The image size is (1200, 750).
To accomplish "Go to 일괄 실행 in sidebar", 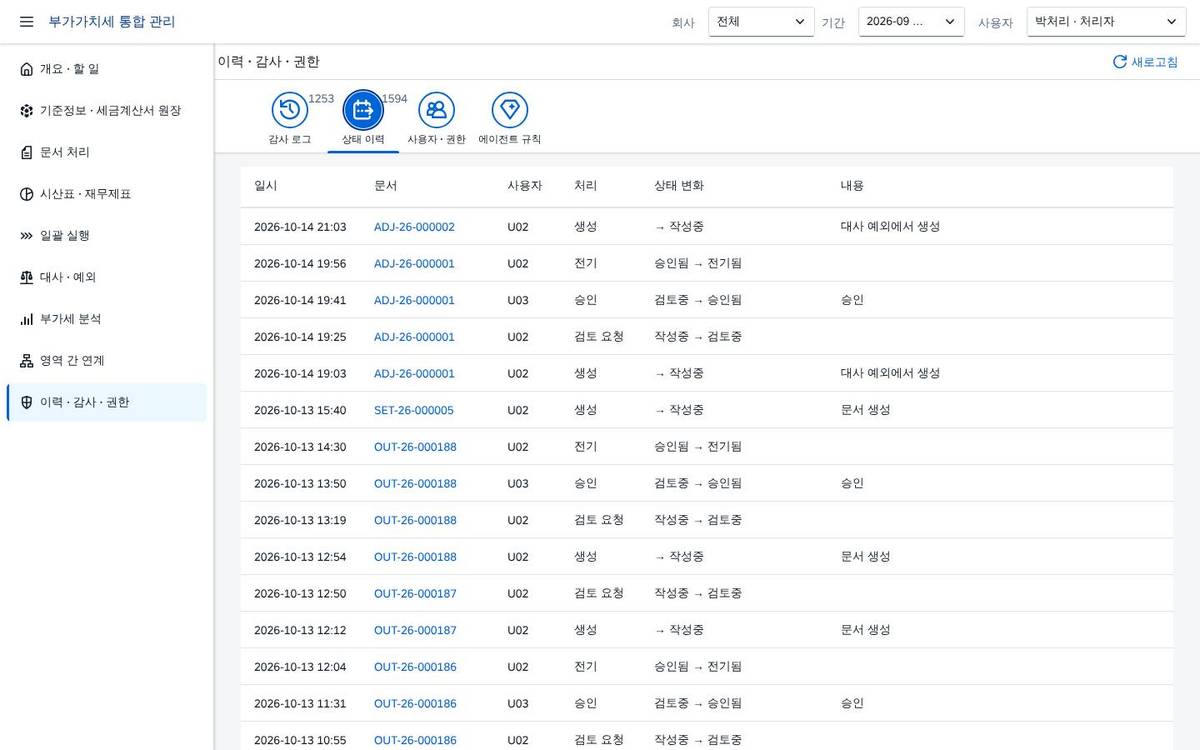I will point(106,236).
